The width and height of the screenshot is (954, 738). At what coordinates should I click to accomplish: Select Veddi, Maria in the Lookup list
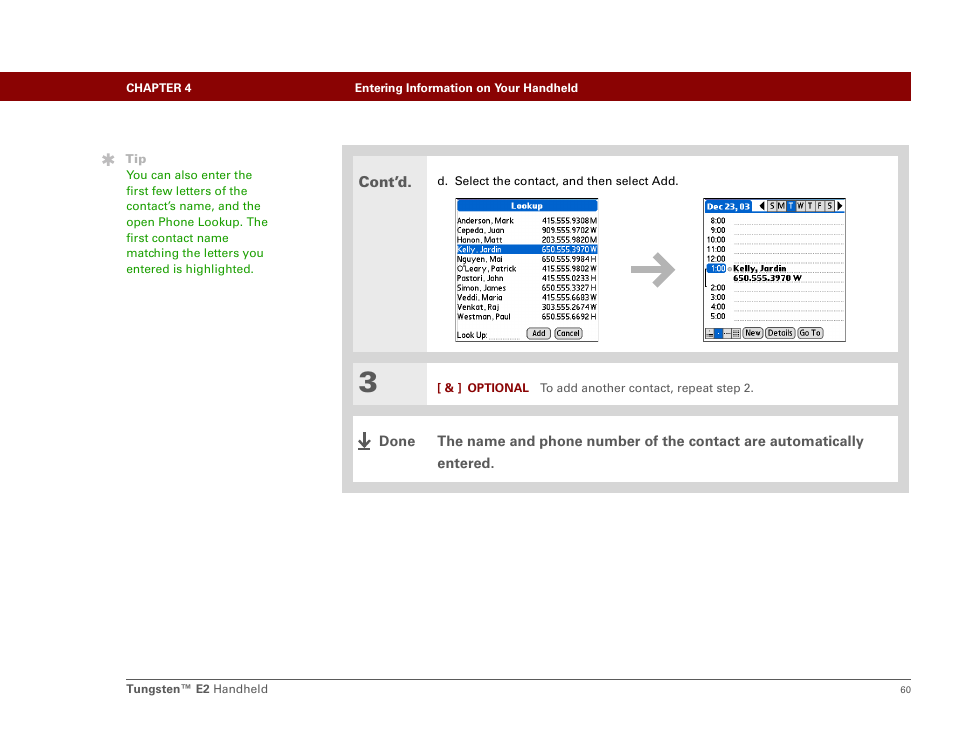(527, 298)
